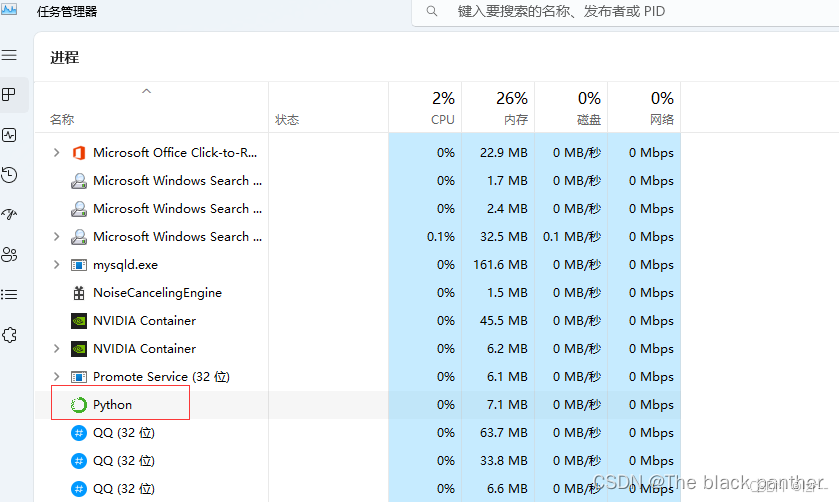Select Promote Service (32 位) row name

(161, 377)
